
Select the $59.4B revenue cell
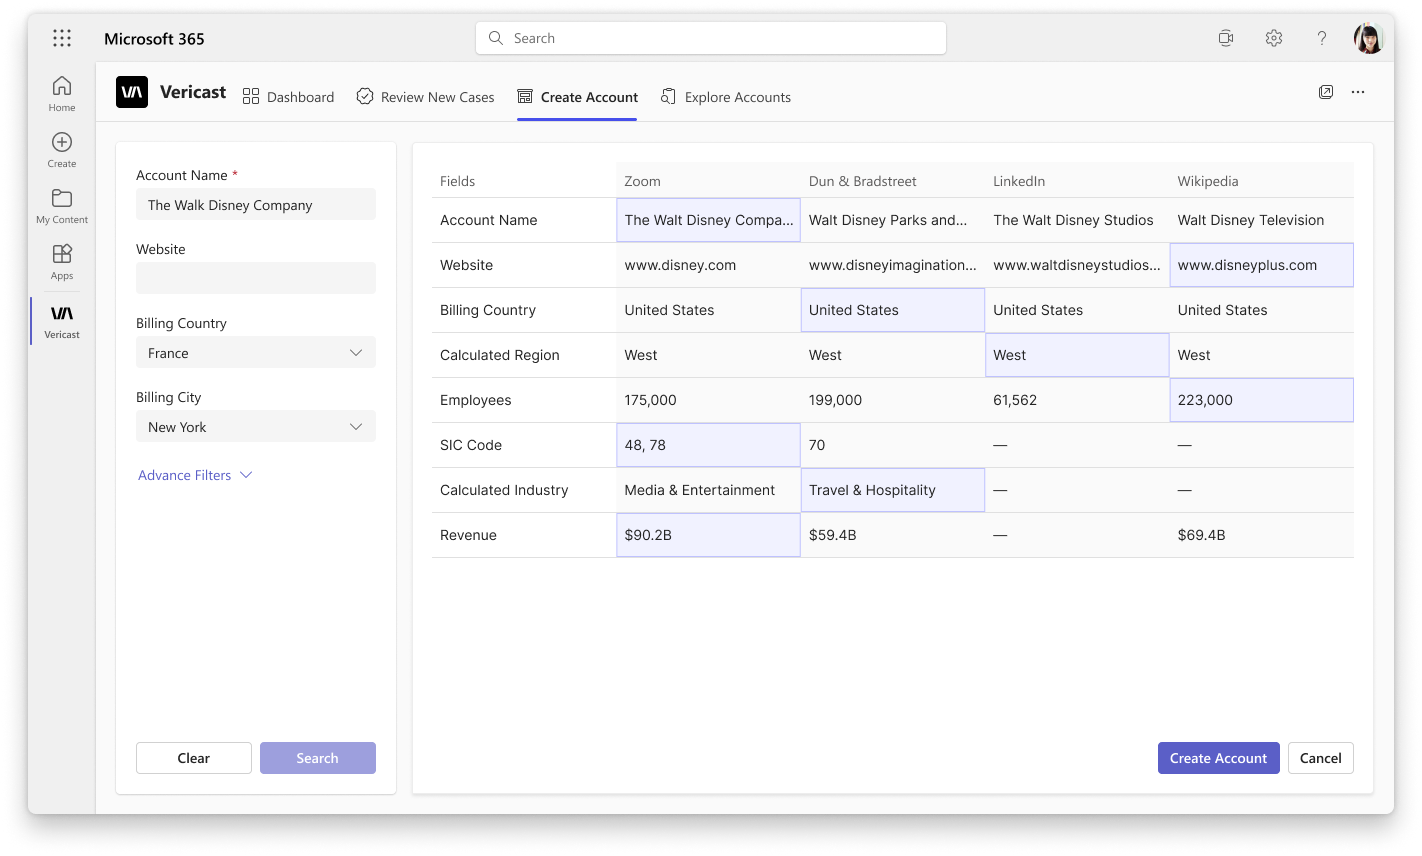point(893,535)
